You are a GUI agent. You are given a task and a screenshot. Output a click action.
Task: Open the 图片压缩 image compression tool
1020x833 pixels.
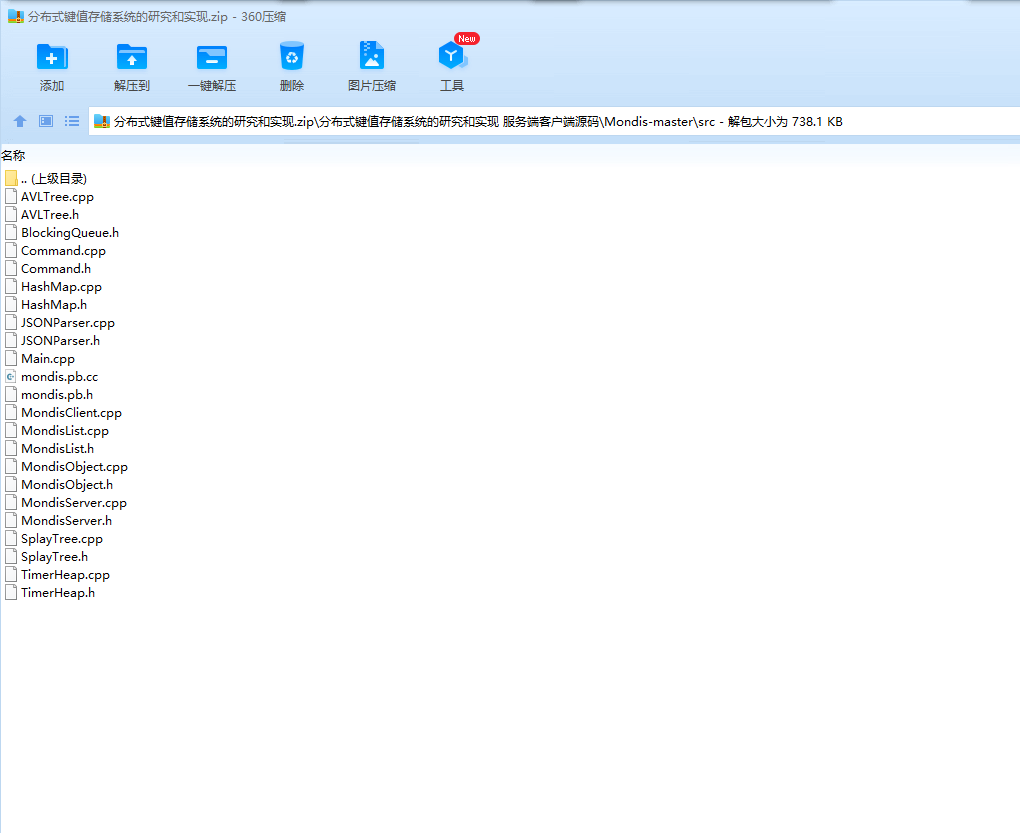click(372, 57)
